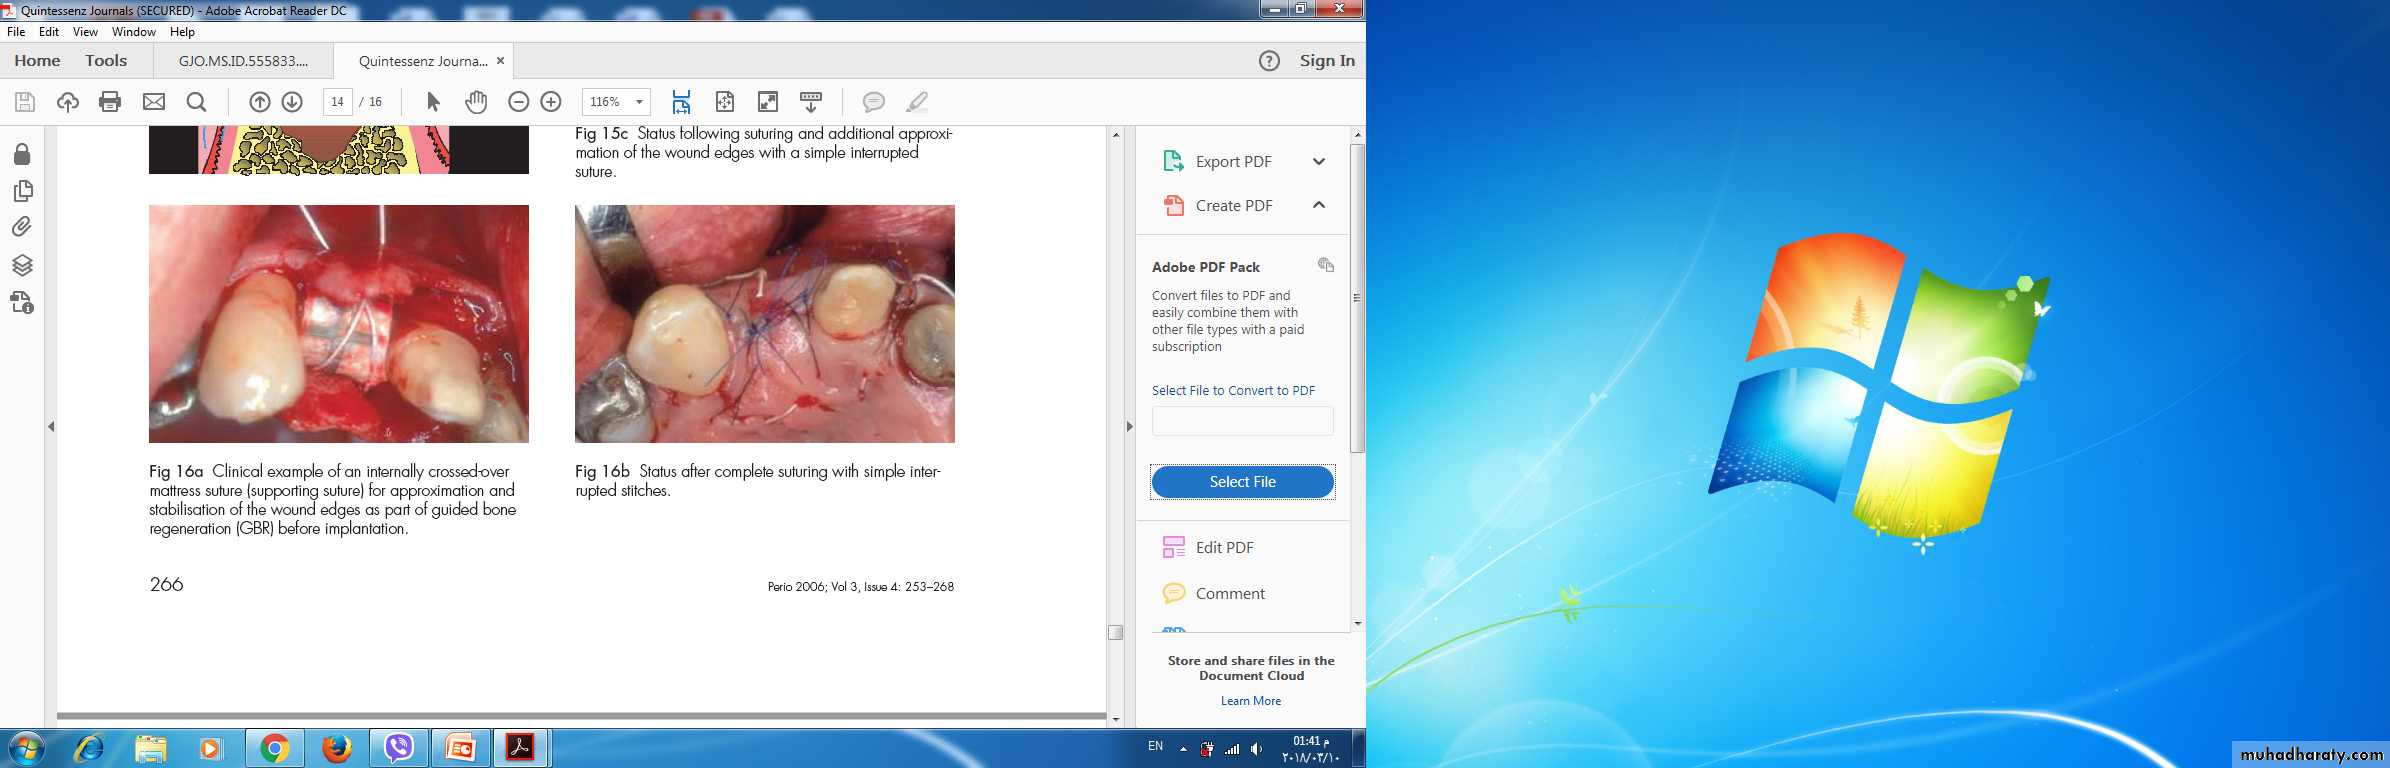Collapse the left navigation pane arrow

point(51,426)
